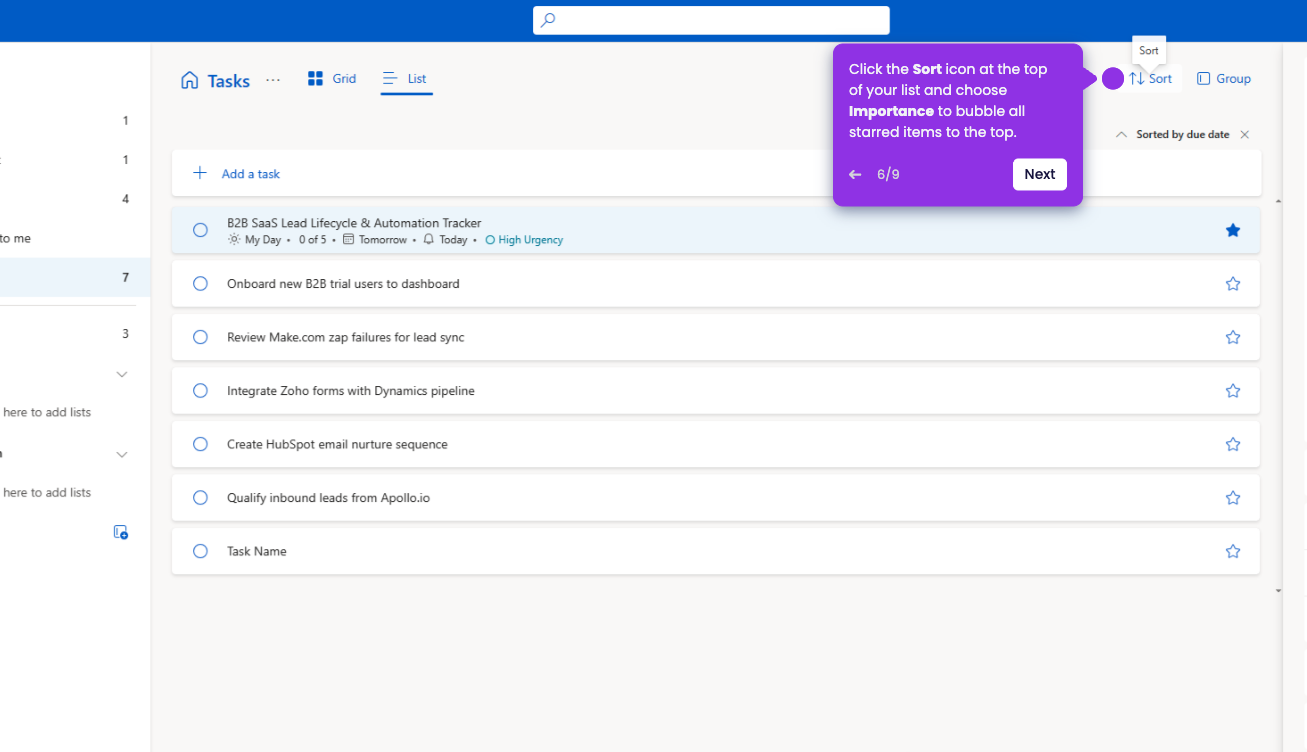This screenshot has width=1307, height=752.
Task: Check off Create HubSpot email nurture sequence
Action: point(200,444)
